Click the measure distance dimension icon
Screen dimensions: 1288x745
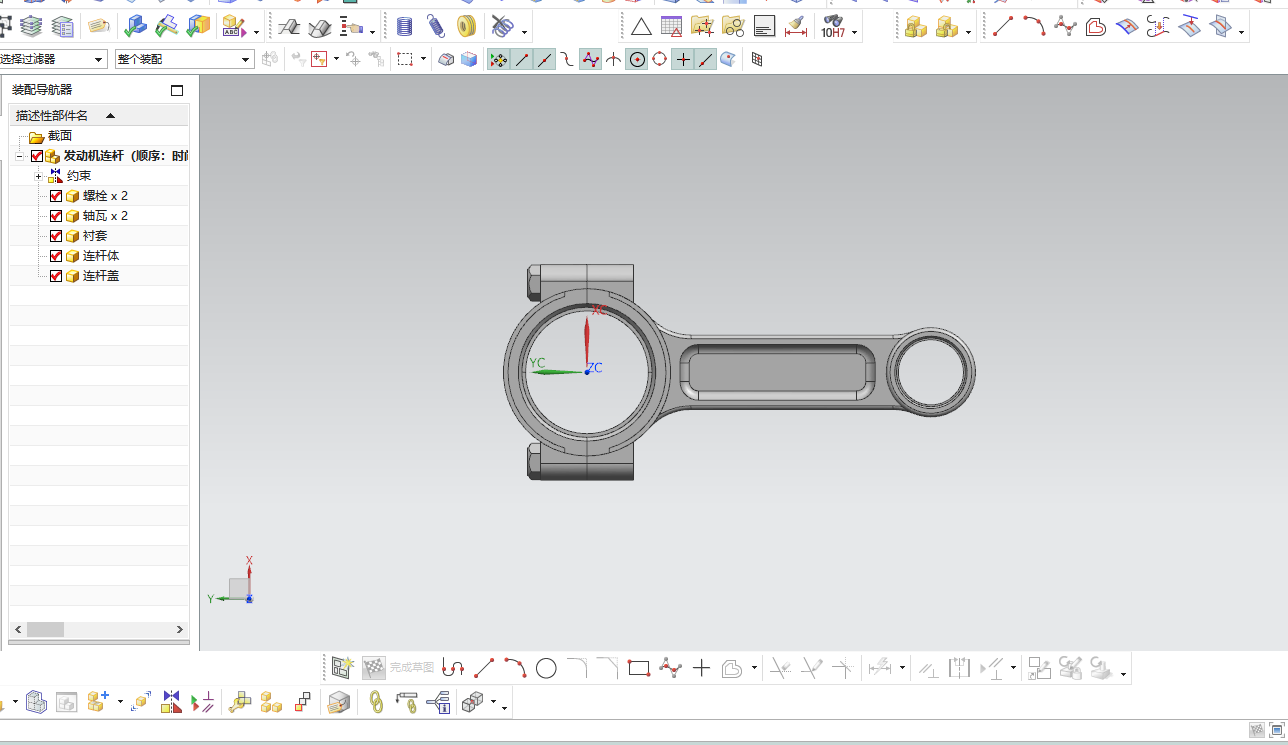click(796, 27)
